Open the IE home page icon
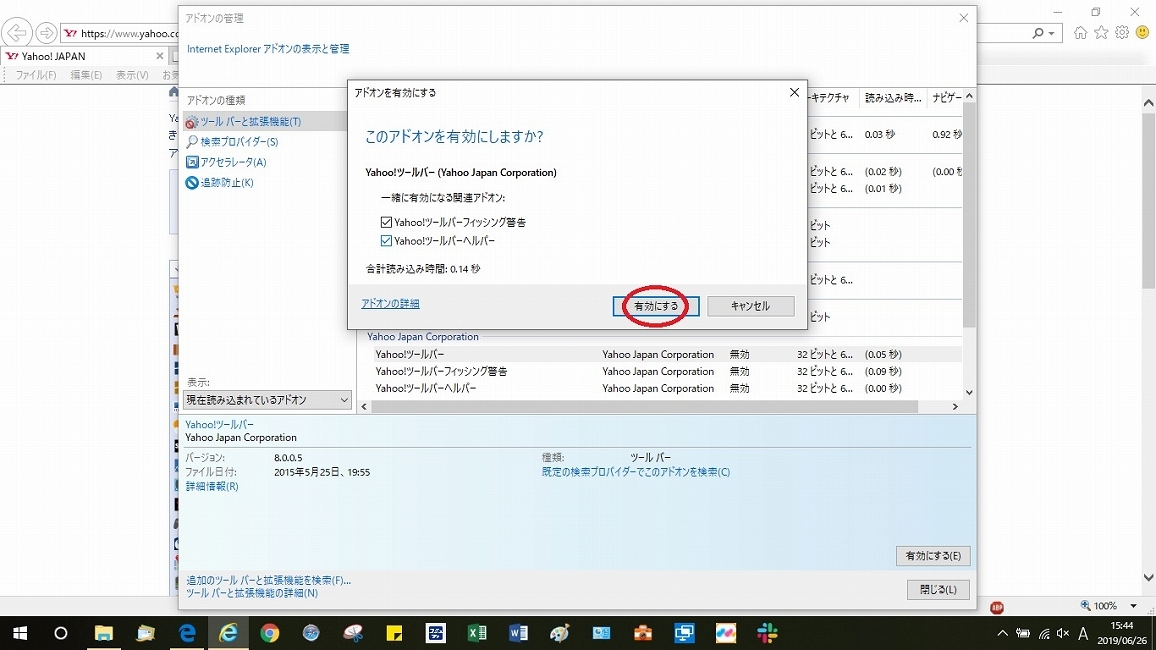The image size is (1156, 650). coord(1080,32)
